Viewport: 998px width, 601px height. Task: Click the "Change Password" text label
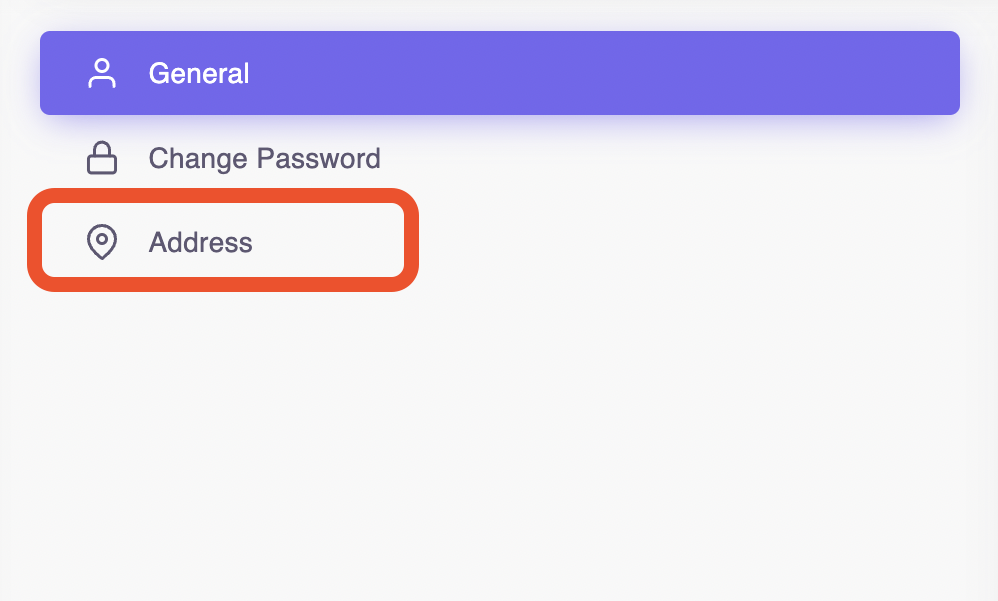(x=264, y=158)
